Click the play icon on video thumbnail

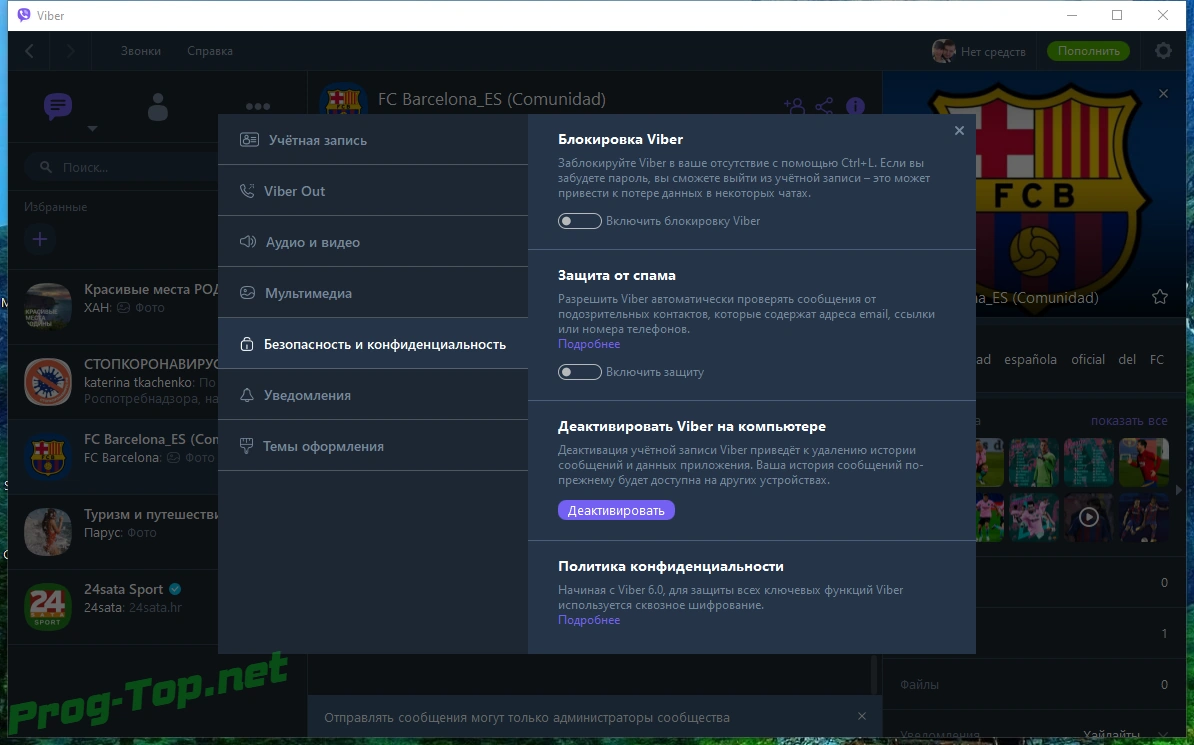tap(1088, 518)
